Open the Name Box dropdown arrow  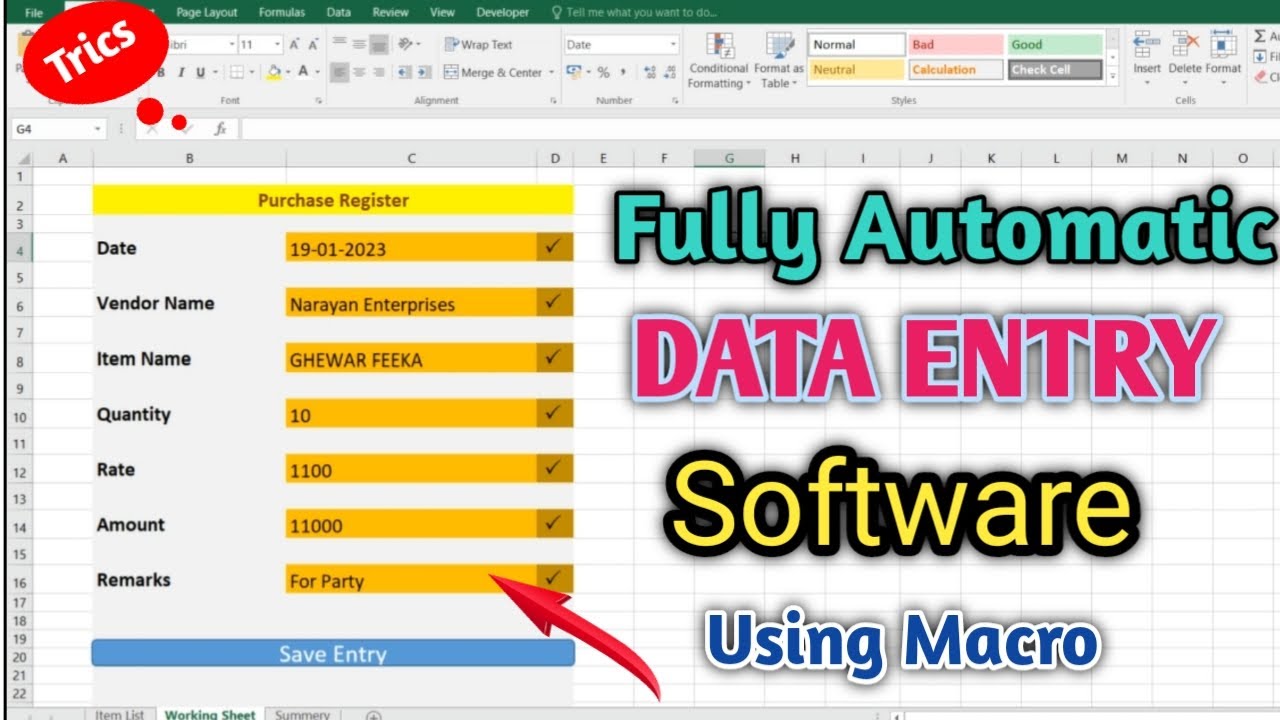98,129
